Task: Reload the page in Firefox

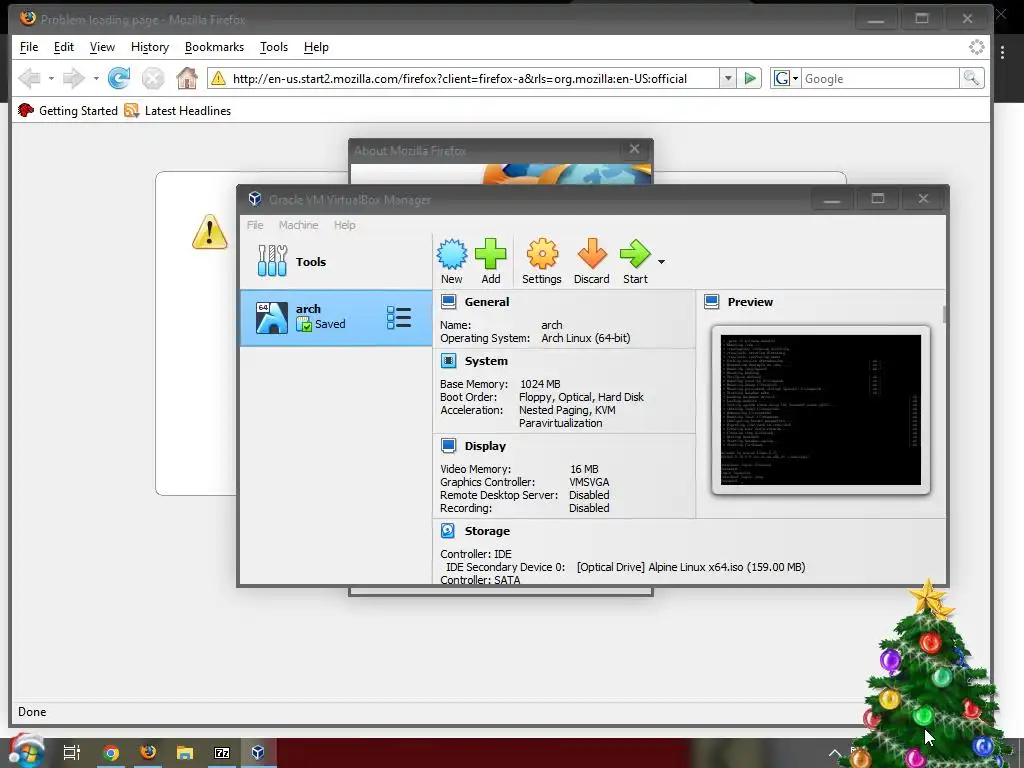Action: point(119,78)
